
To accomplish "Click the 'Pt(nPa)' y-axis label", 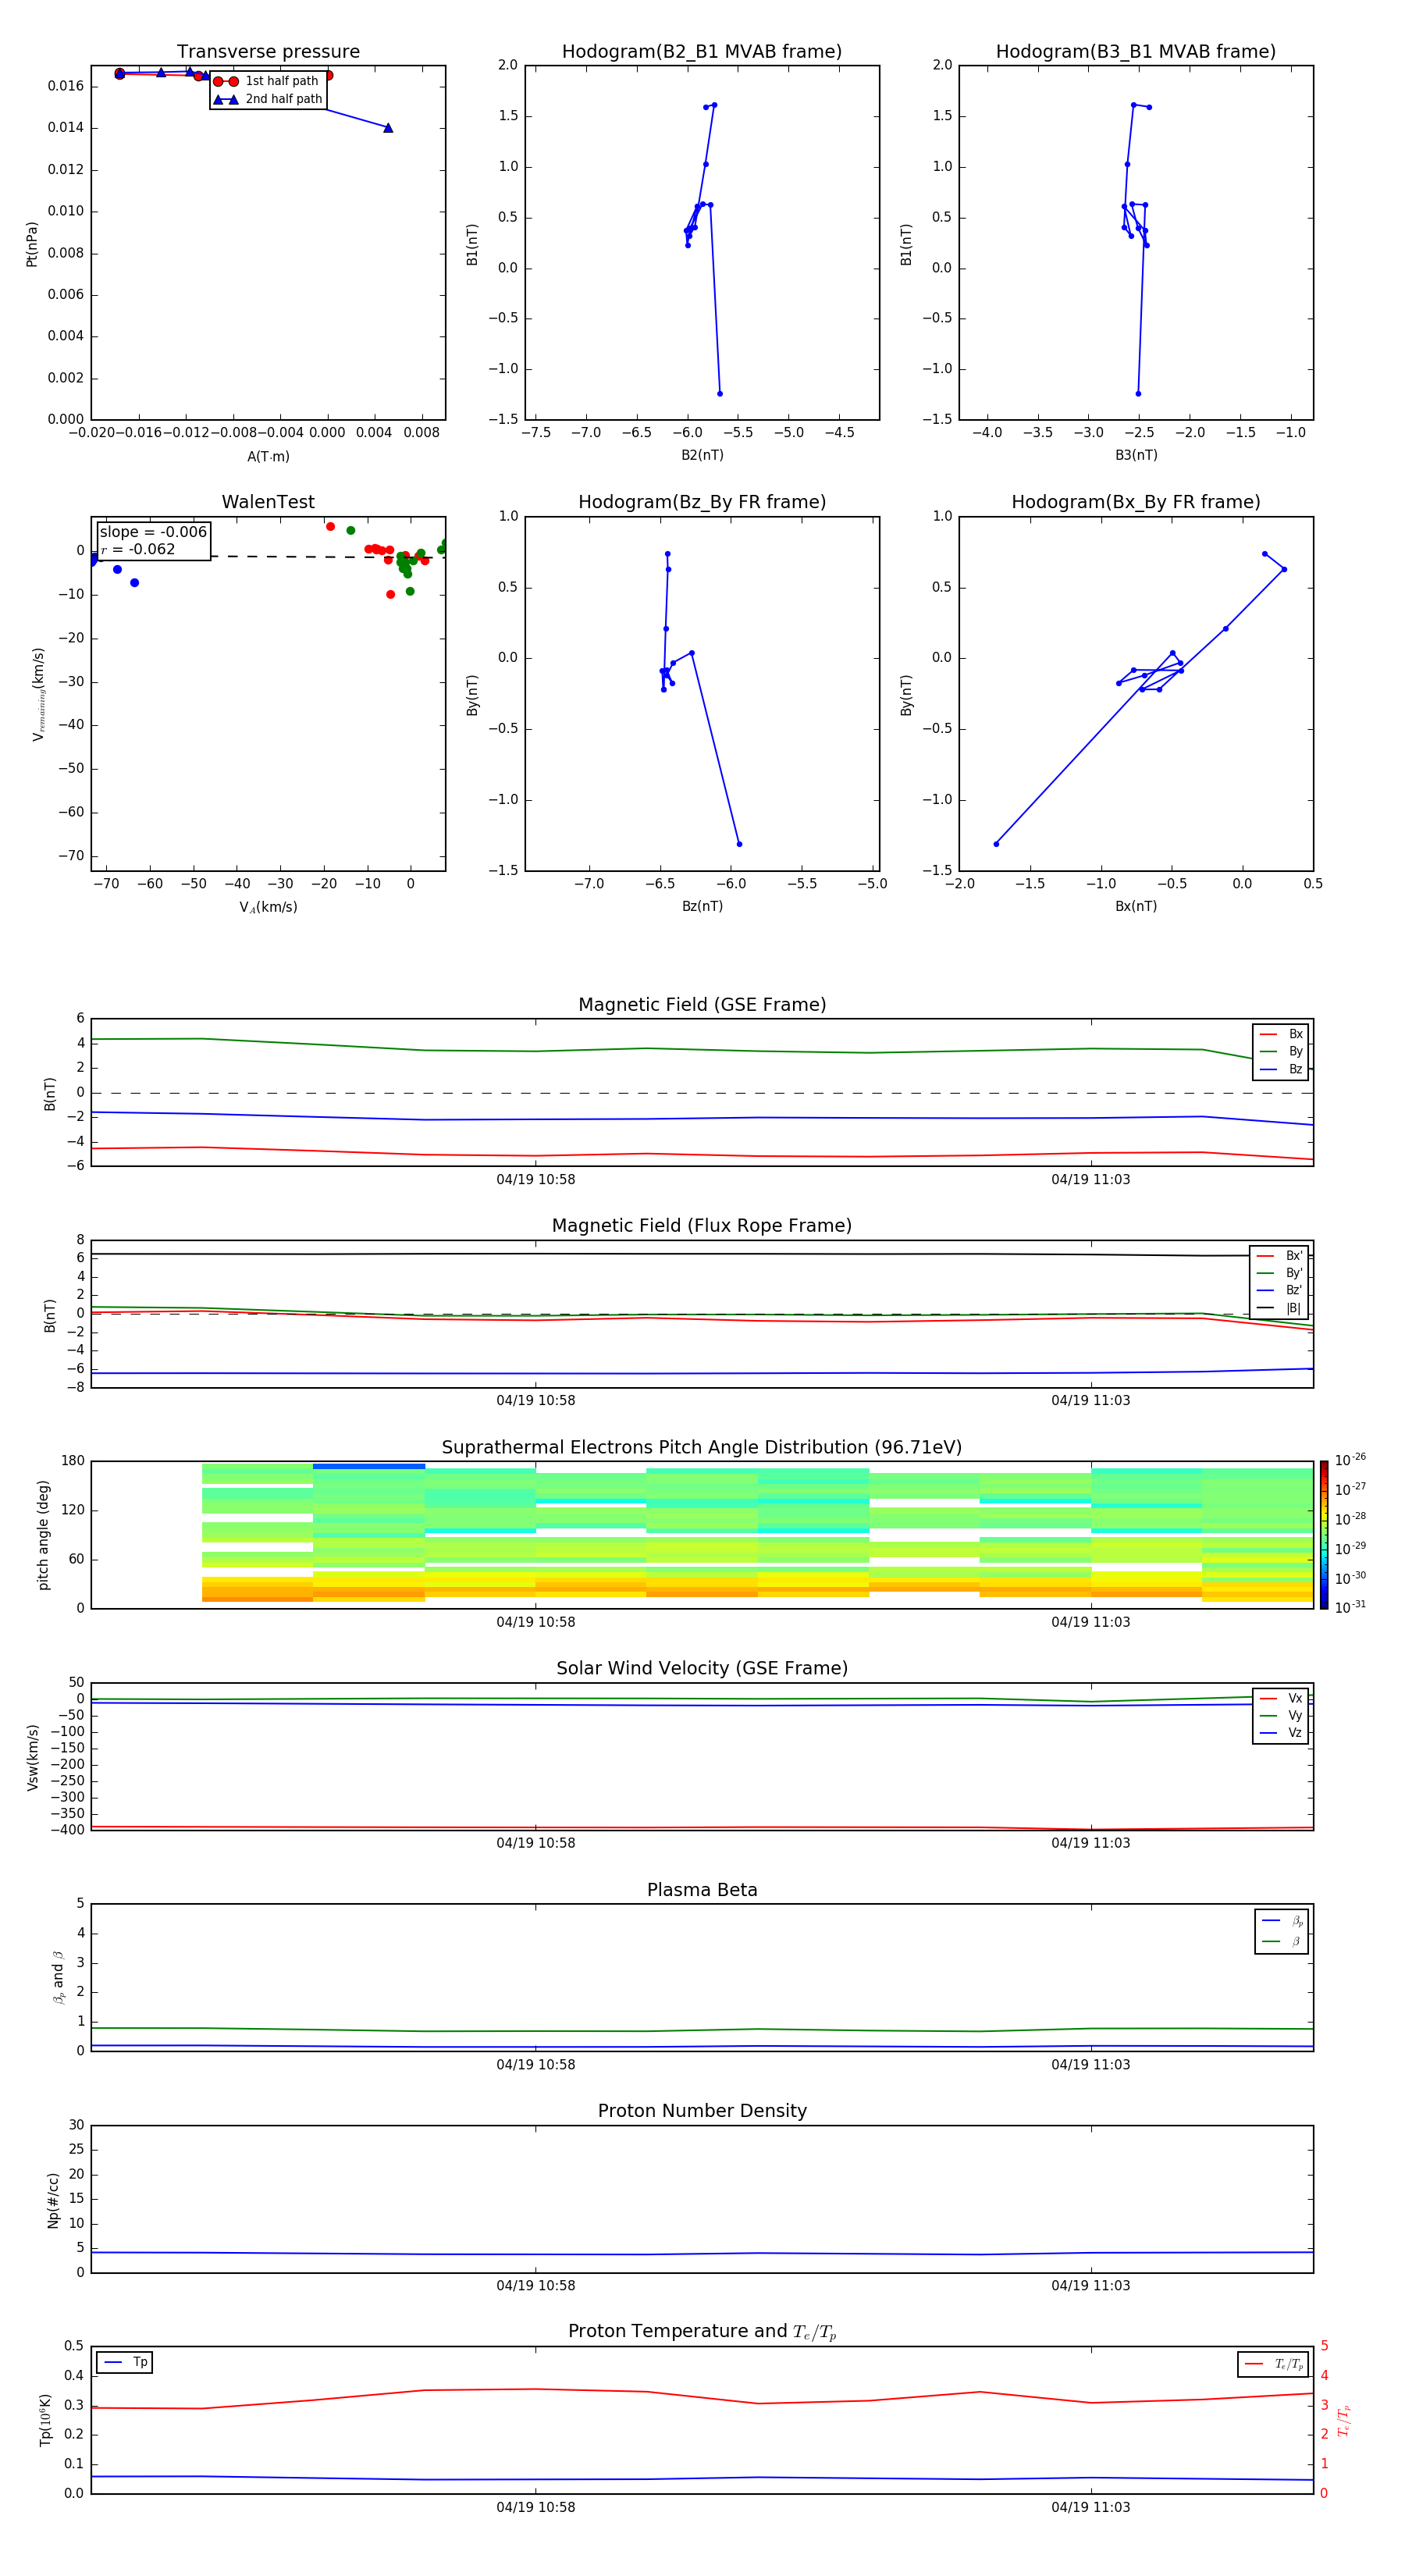I will click(x=32, y=244).
